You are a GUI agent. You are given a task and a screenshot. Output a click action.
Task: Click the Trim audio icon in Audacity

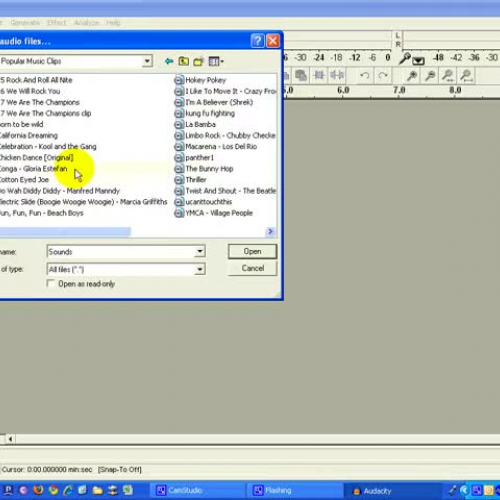[x=319, y=76]
